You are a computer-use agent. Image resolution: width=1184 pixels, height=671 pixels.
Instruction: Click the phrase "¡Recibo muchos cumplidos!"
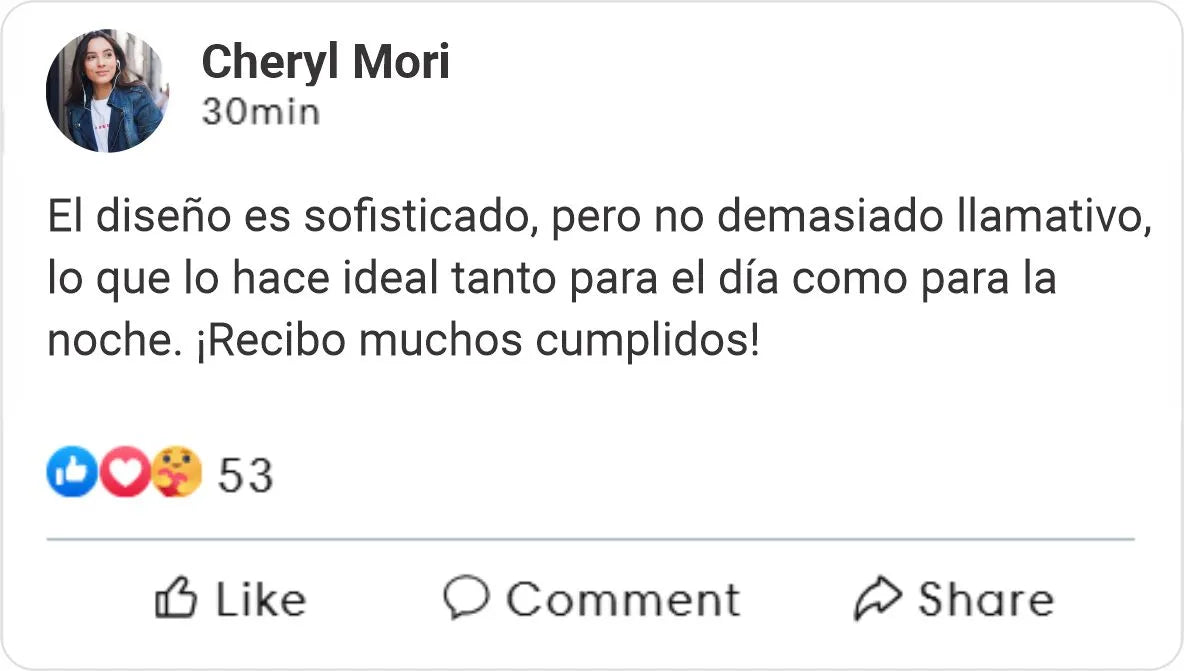(473, 341)
